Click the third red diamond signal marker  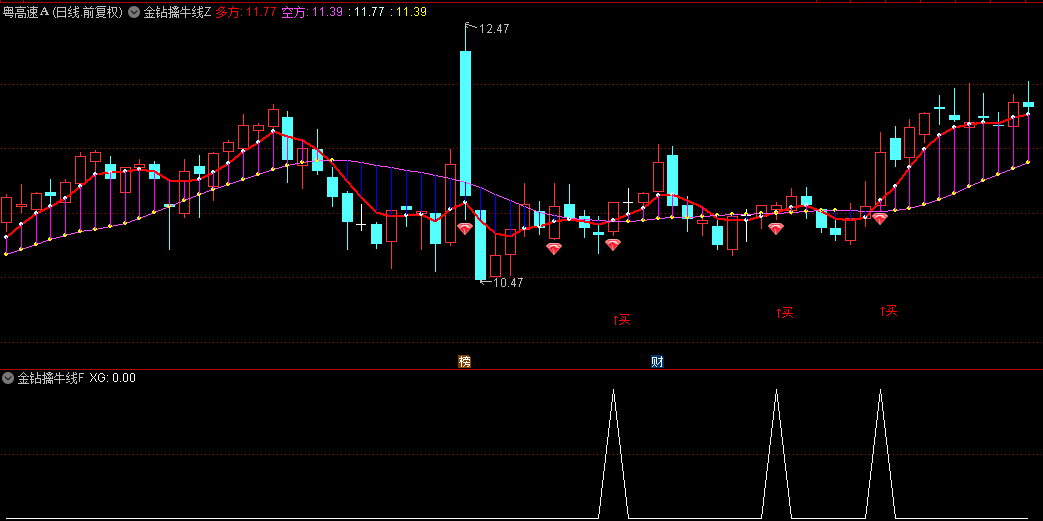pyautogui.click(x=613, y=244)
